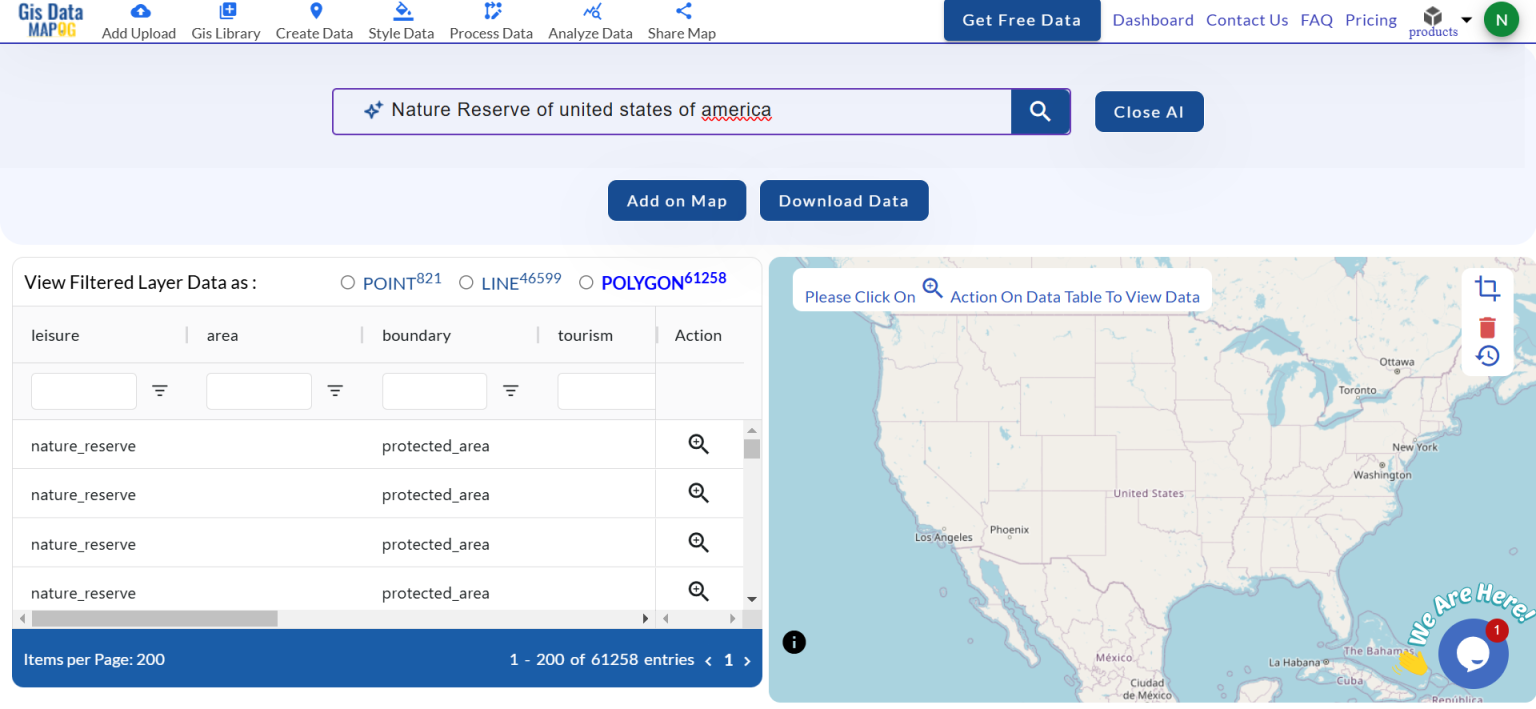This screenshot has width=1536, height=709.
Task: Click the red delete trash icon
Action: coord(1487,327)
